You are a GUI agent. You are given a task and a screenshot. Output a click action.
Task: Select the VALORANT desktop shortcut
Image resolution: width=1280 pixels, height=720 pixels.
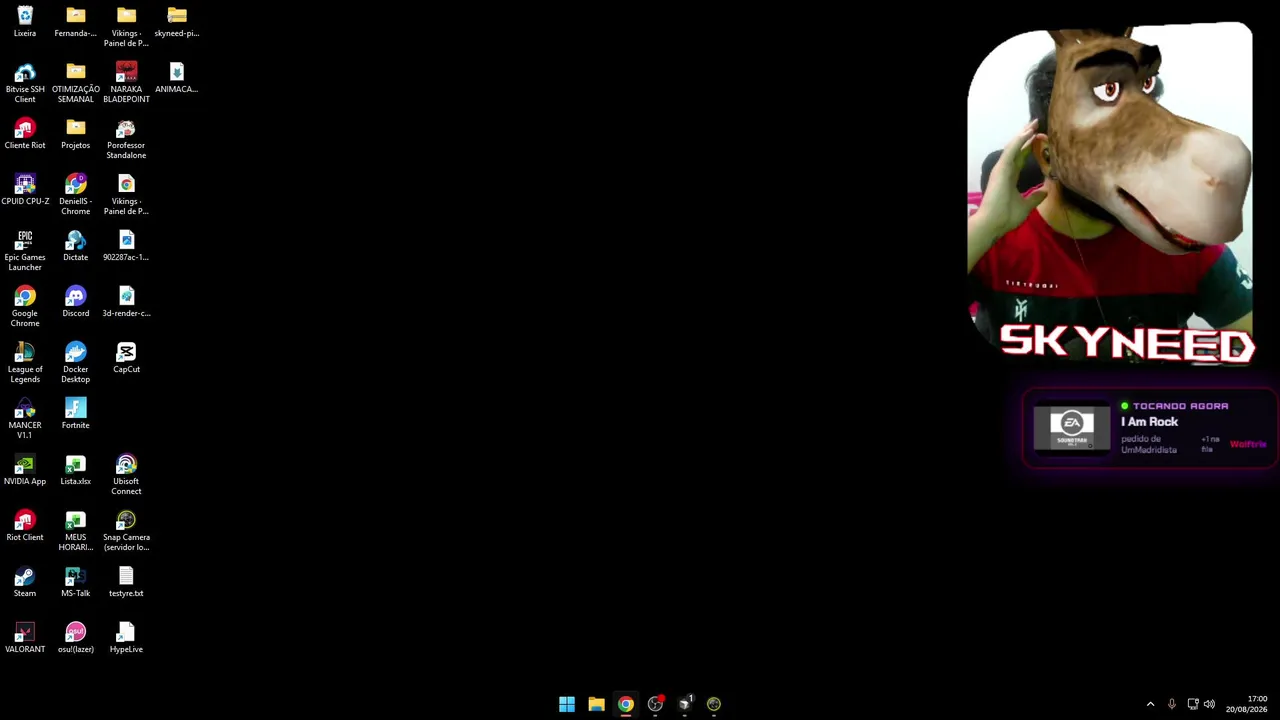(x=25, y=639)
